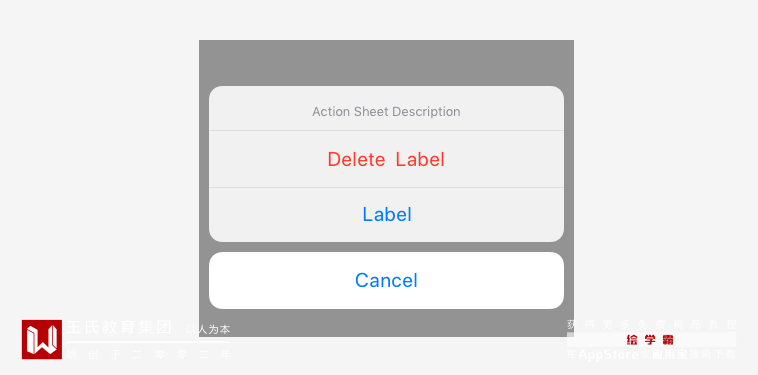Click light gray page background left of the sheet
The width and height of the screenshot is (758, 375).
(99, 169)
